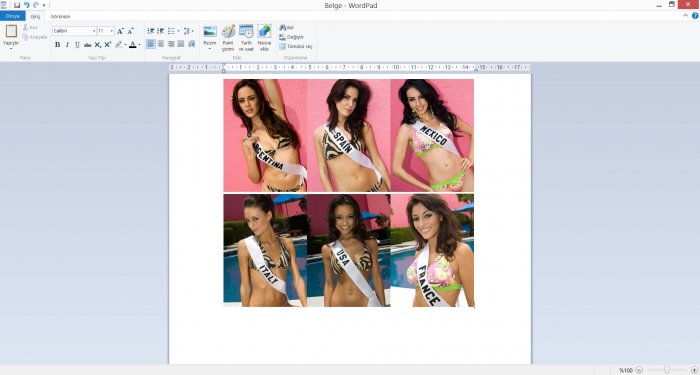Screen dimensions: 700x375
Task: Save the document from quick access toolbar
Action: pos(17,5)
